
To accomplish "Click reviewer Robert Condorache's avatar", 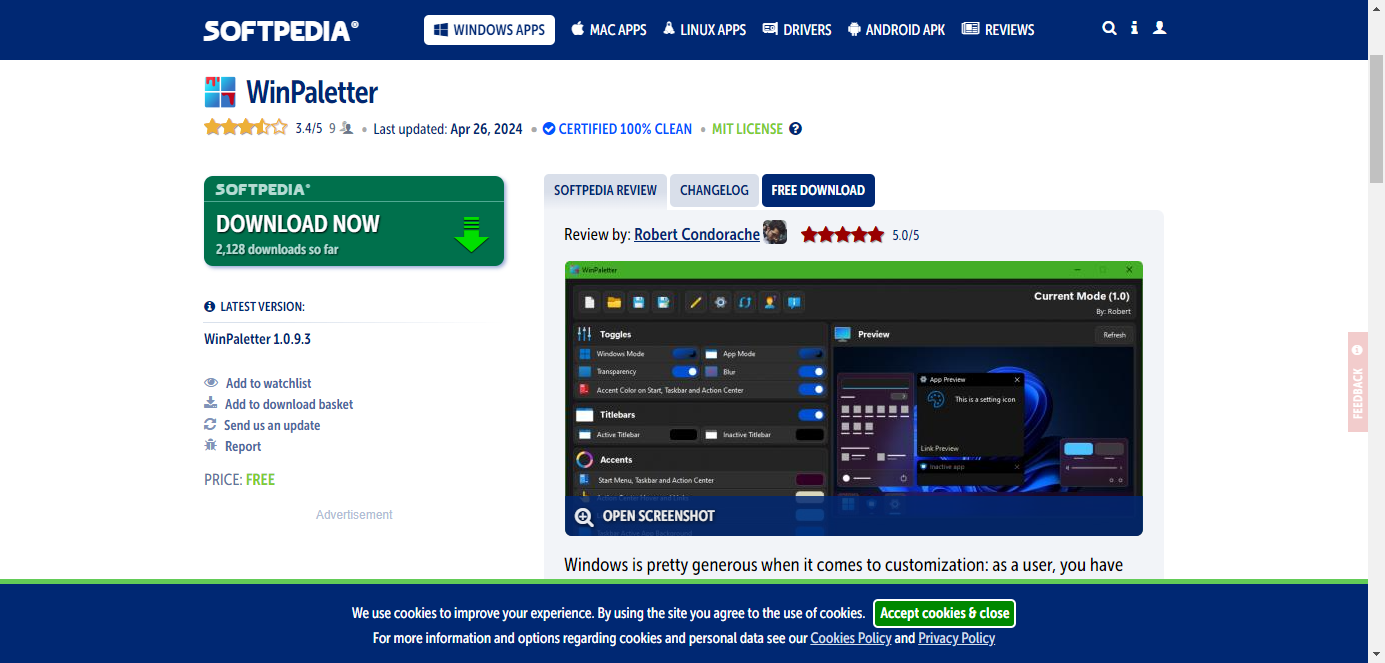I will click(x=775, y=233).
